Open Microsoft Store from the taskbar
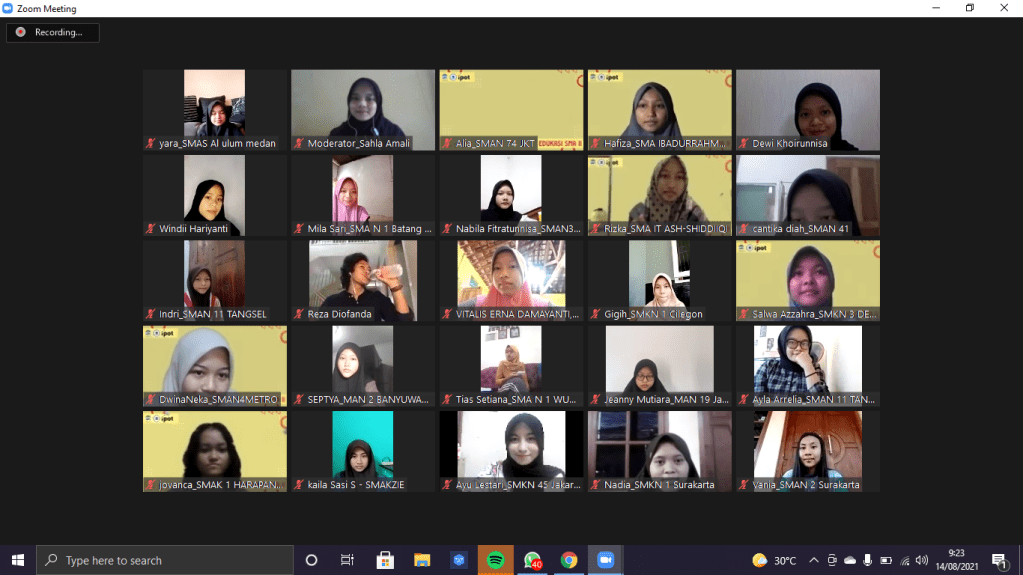Screen dimensions: 1023x575 pyautogui.click(x=385, y=560)
